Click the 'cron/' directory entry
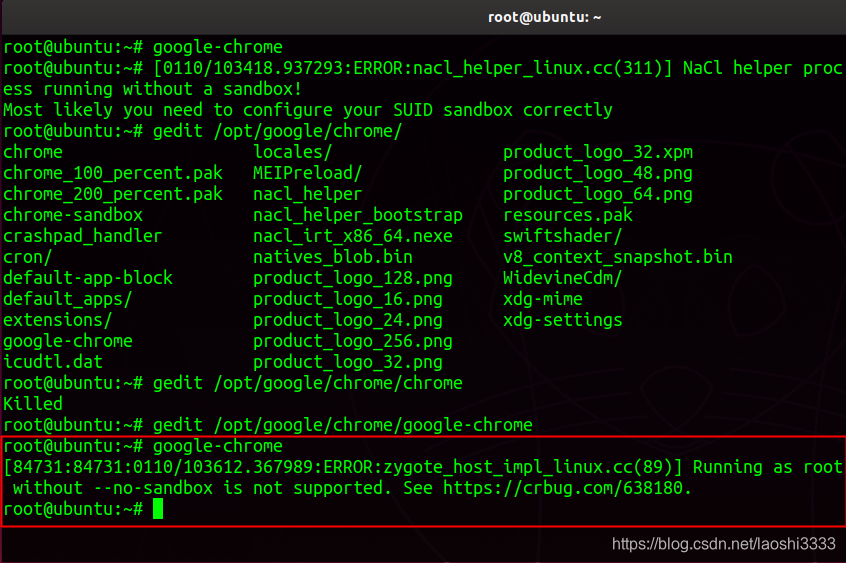846x563 pixels. (x=28, y=257)
